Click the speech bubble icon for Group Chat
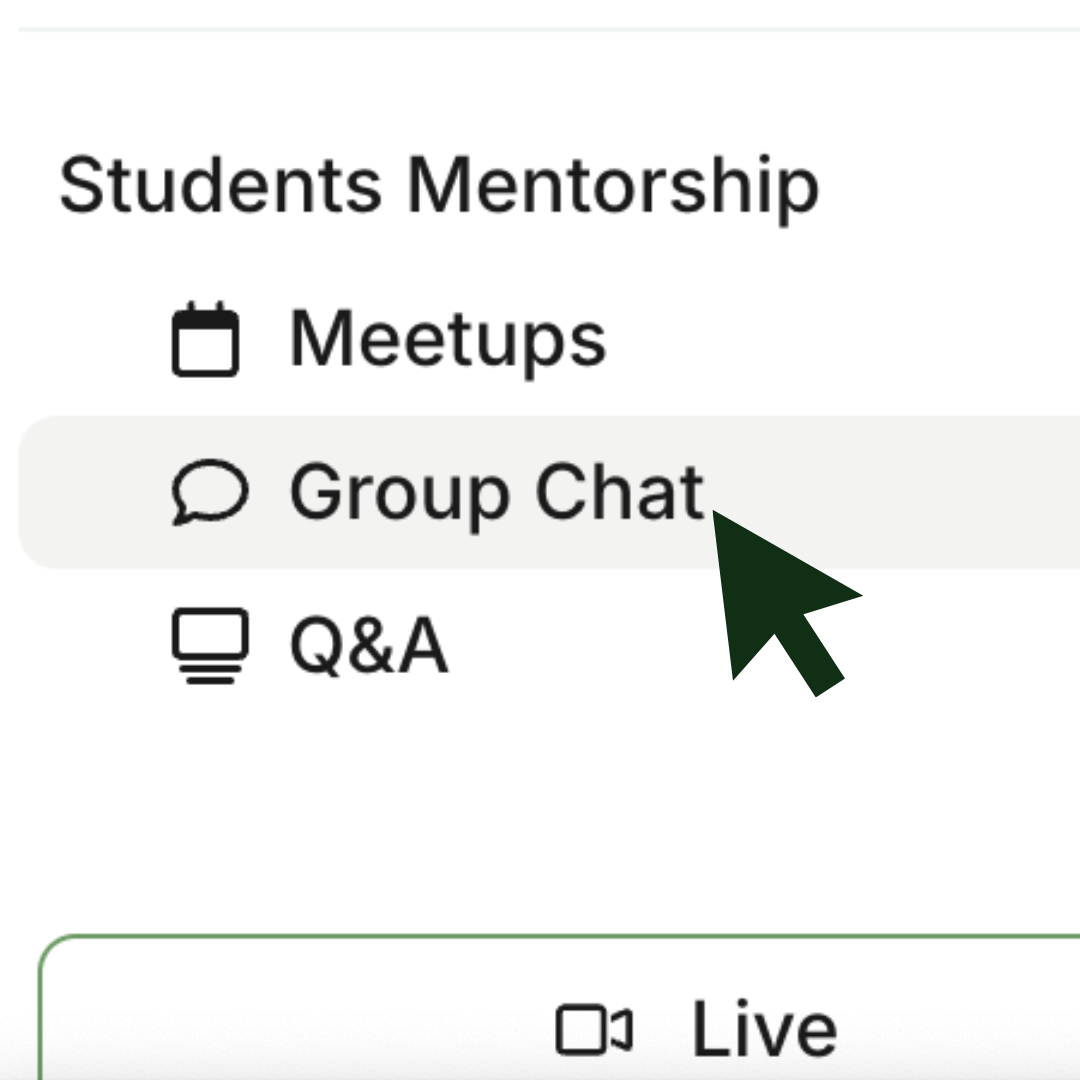Image resolution: width=1080 pixels, height=1080 pixels. 209,494
